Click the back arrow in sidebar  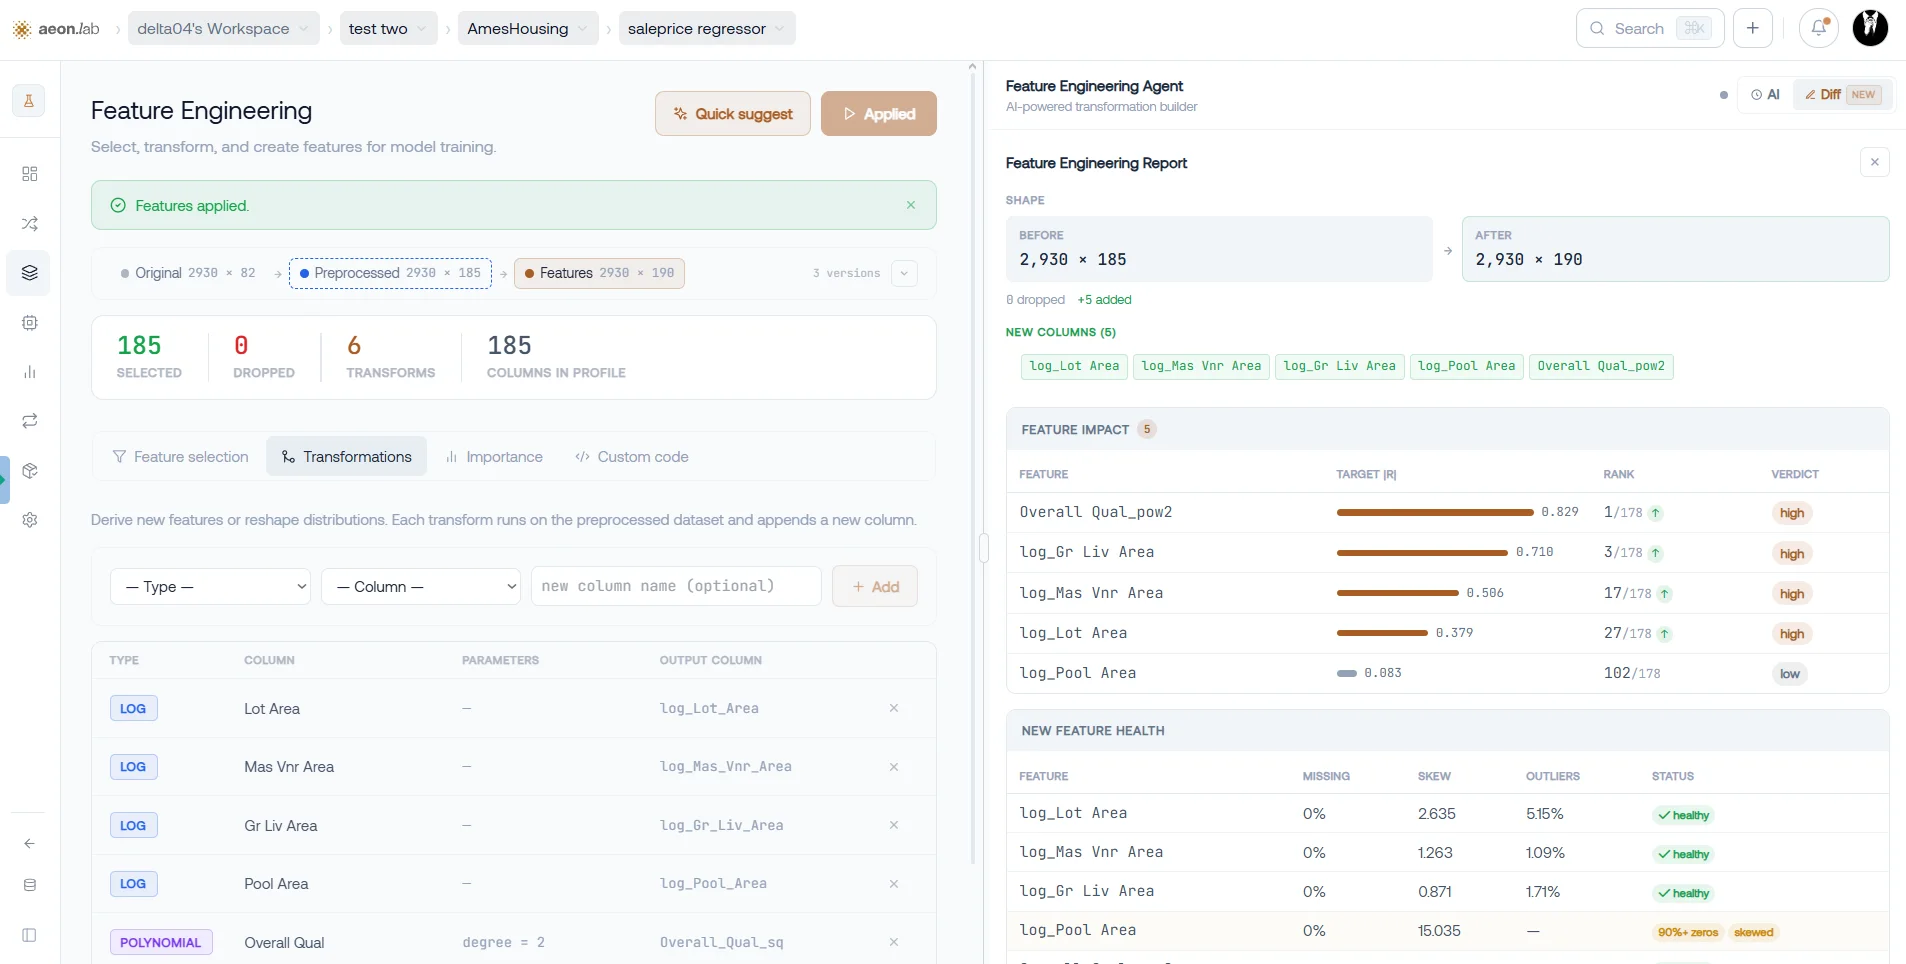(x=30, y=843)
